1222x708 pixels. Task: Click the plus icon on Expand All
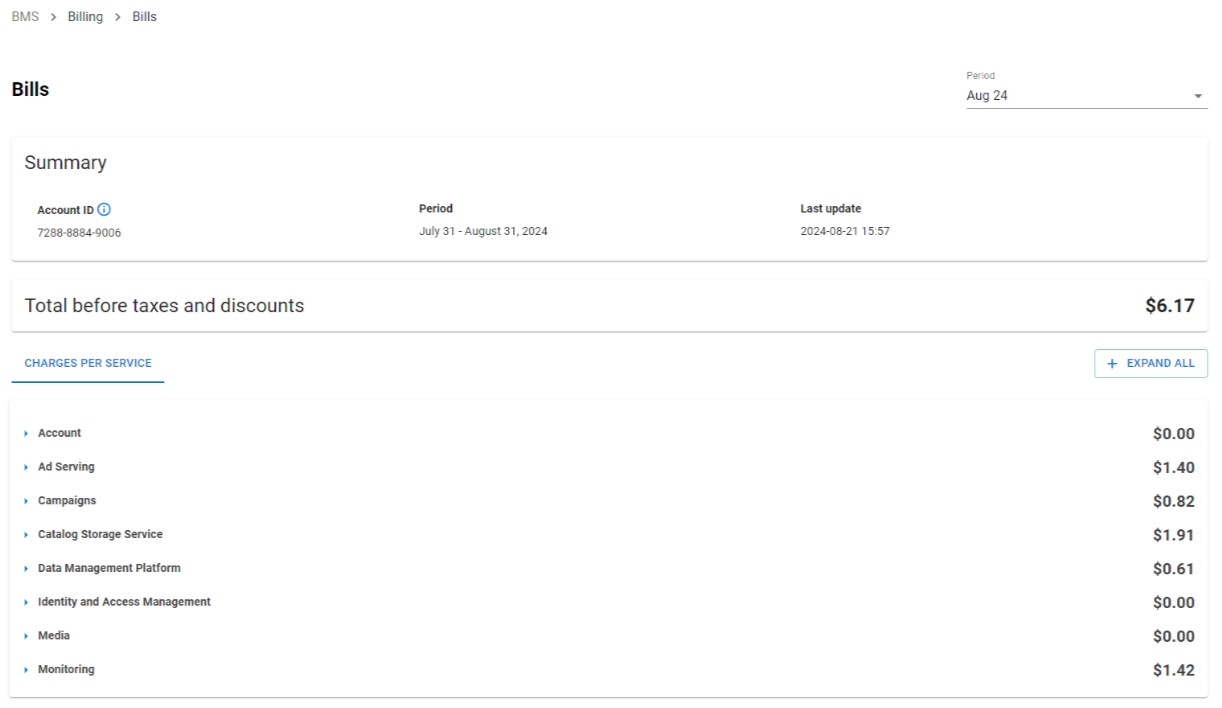(1112, 364)
